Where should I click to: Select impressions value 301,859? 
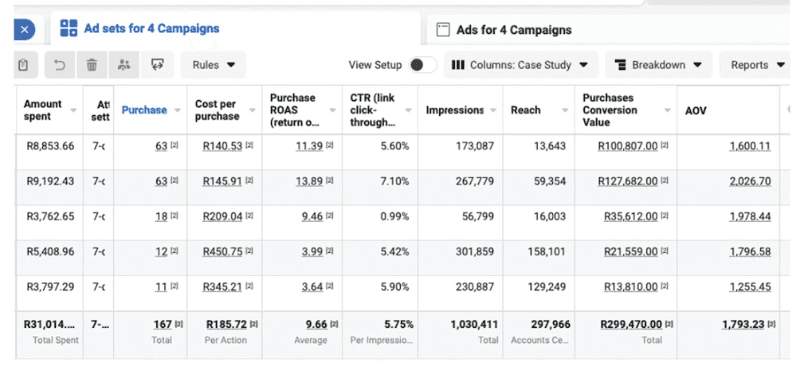pyautogui.click(x=474, y=252)
